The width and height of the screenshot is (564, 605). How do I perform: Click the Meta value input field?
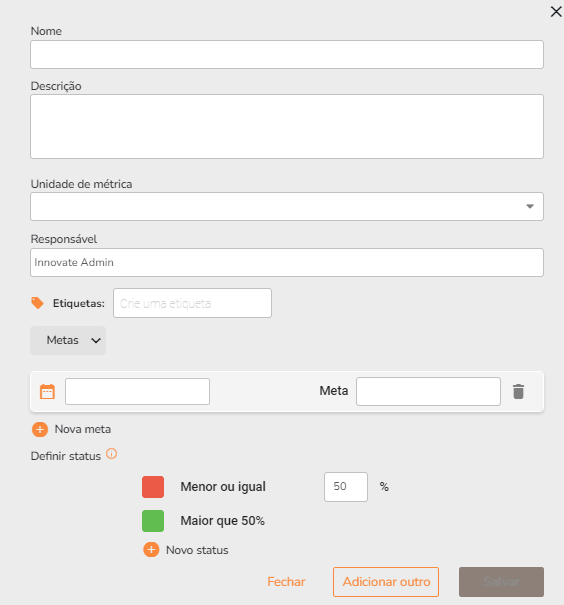tap(428, 391)
